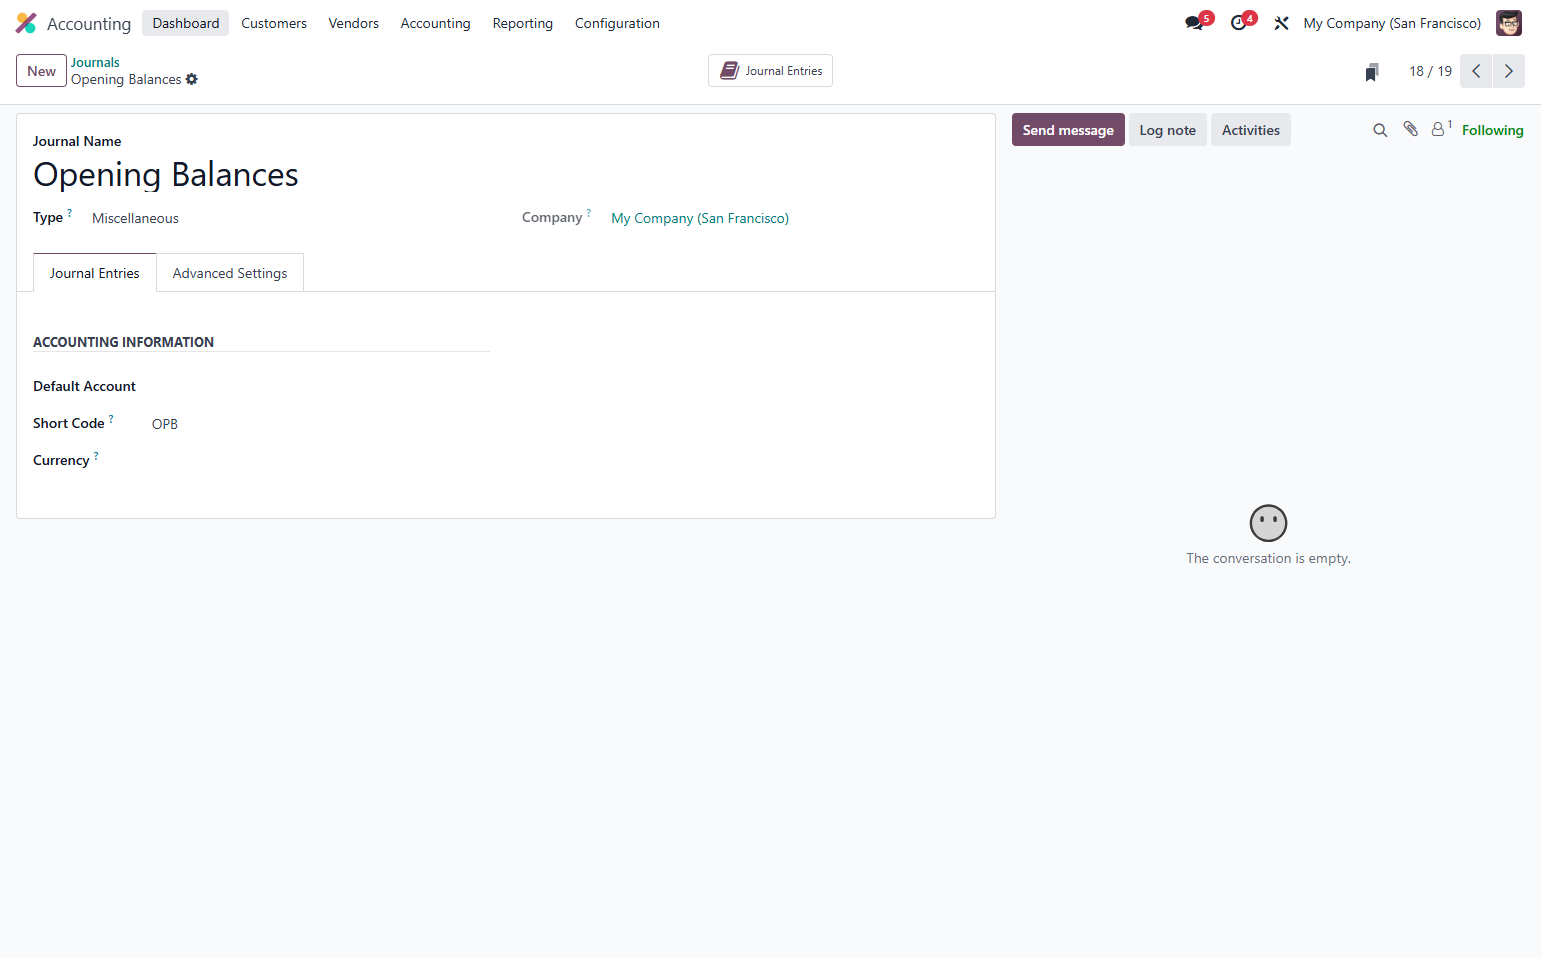The width and height of the screenshot is (1541, 958).
Task: Click the Currency field
Action: [320, 461]
